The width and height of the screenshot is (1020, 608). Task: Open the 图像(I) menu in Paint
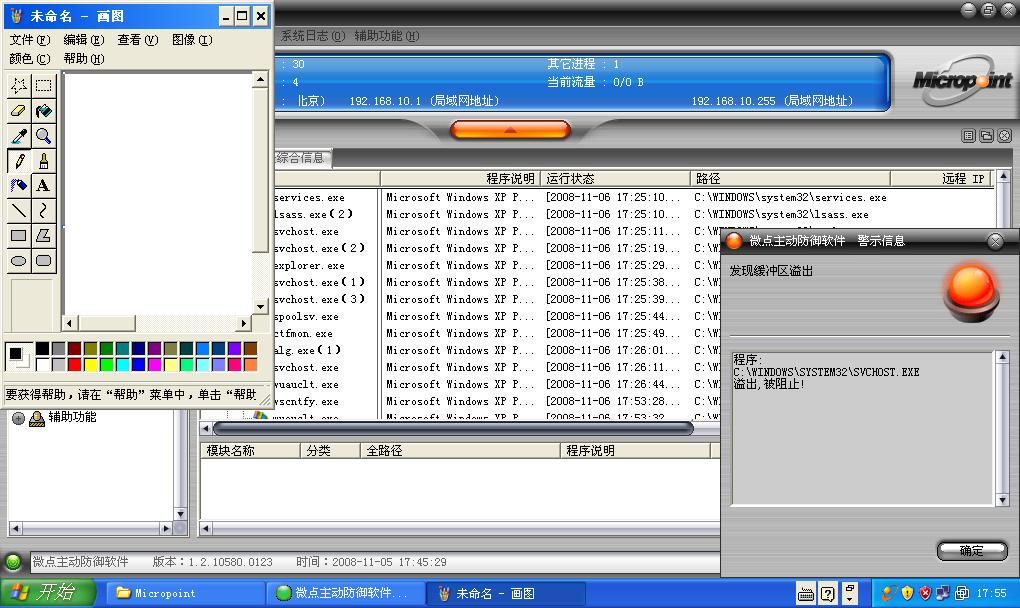(192, 40)
